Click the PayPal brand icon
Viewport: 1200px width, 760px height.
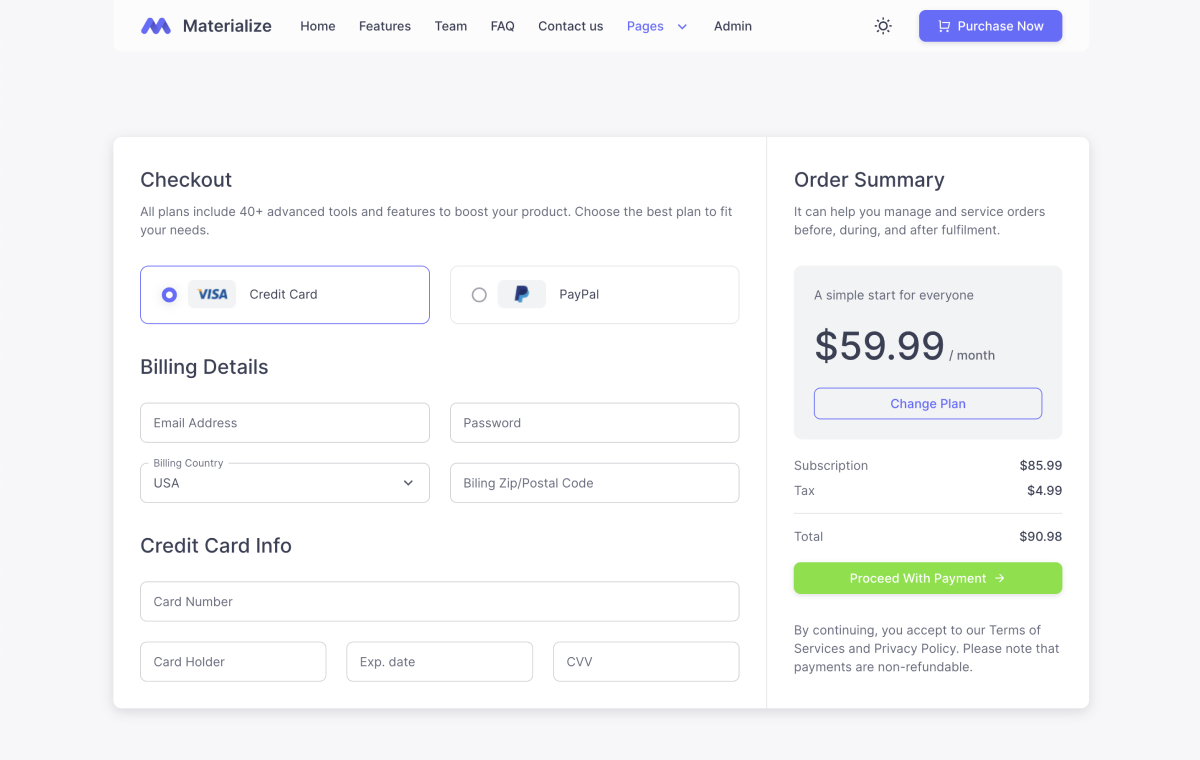click(x=521, y=294)
